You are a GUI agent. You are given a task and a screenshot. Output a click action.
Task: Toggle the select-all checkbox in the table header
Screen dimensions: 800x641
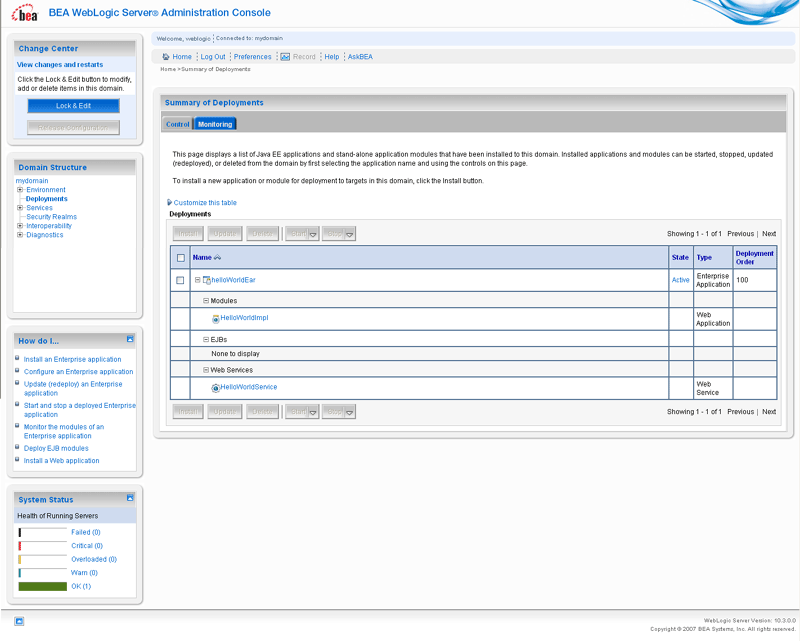tap(182, 256)
